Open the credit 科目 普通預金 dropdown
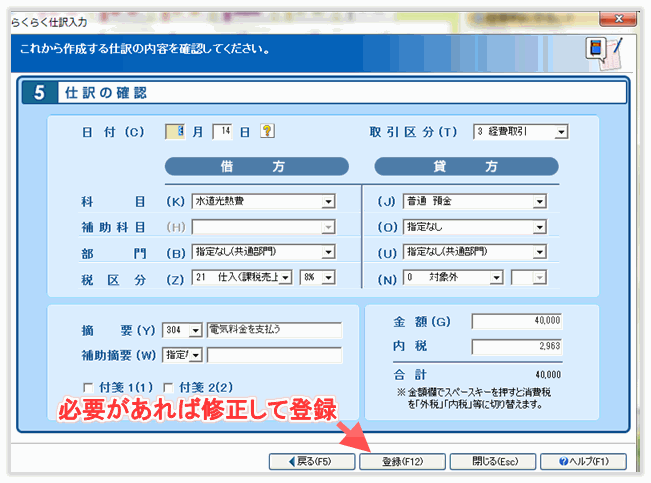 (539, 202)
